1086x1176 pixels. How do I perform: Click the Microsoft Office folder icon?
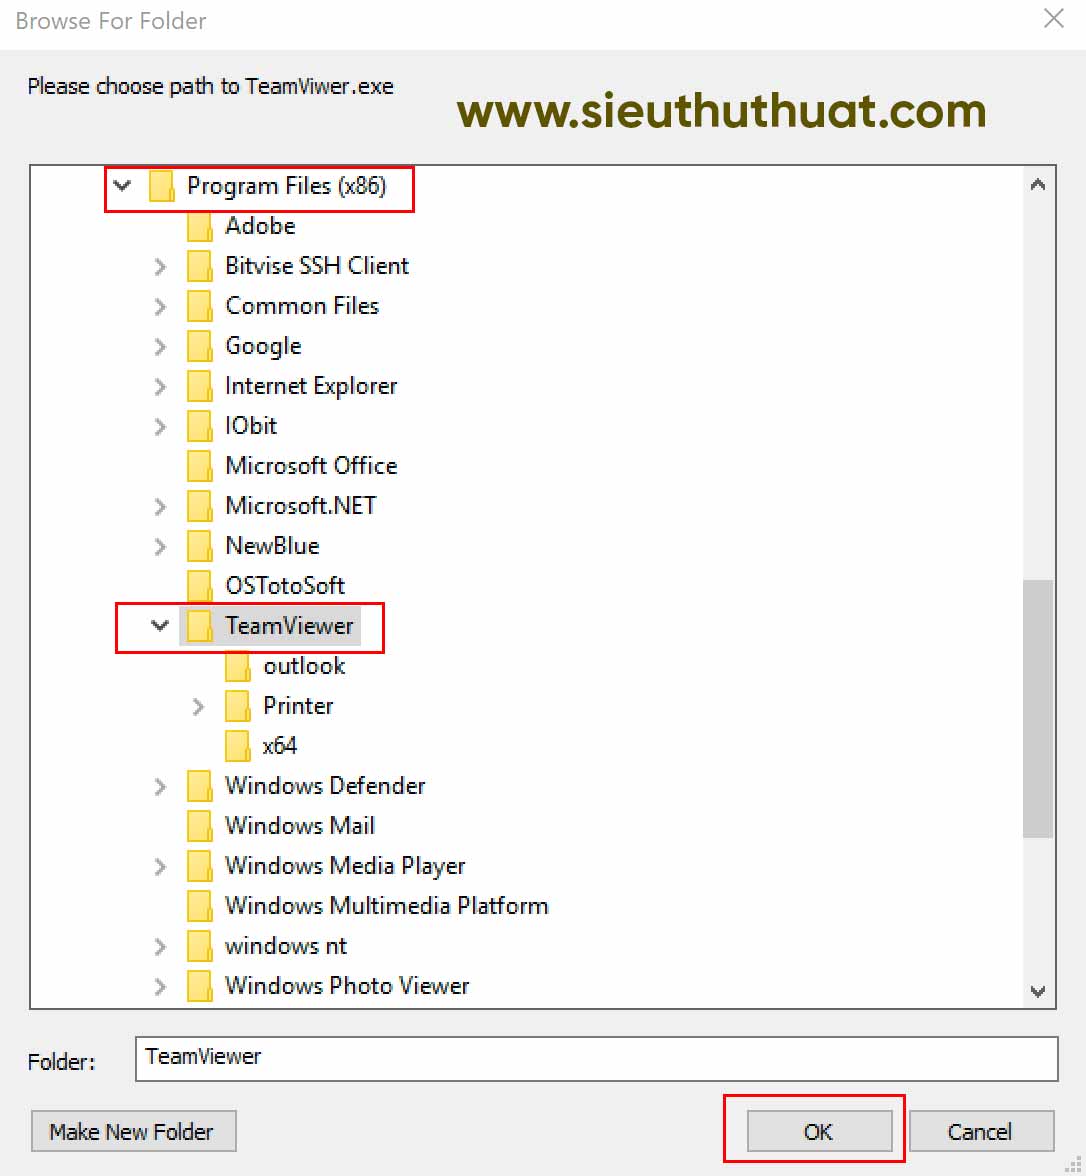tap(200, 466)
